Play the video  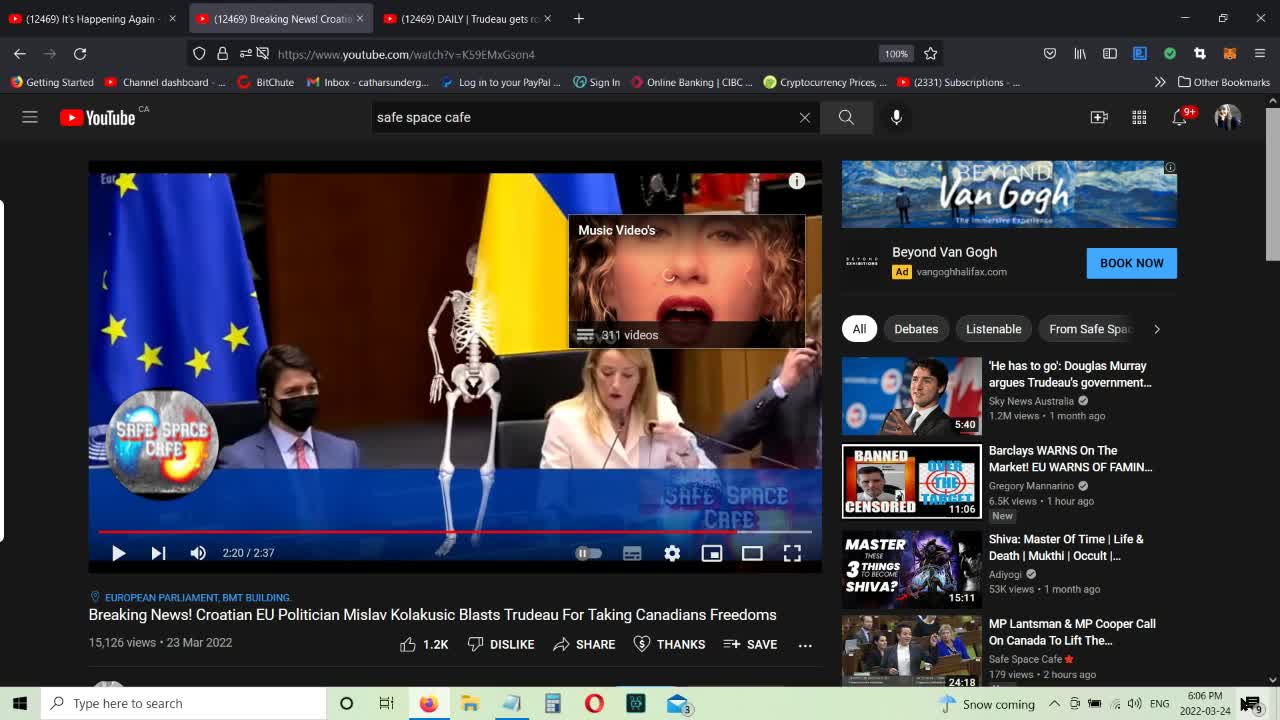pos(118,553)
